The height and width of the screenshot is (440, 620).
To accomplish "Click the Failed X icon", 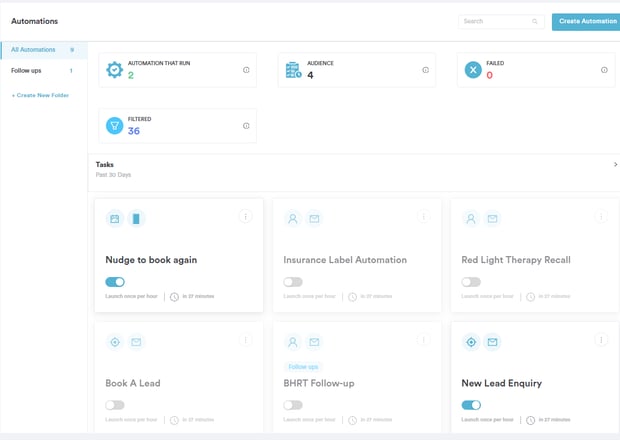I will [x=472, y=70].
